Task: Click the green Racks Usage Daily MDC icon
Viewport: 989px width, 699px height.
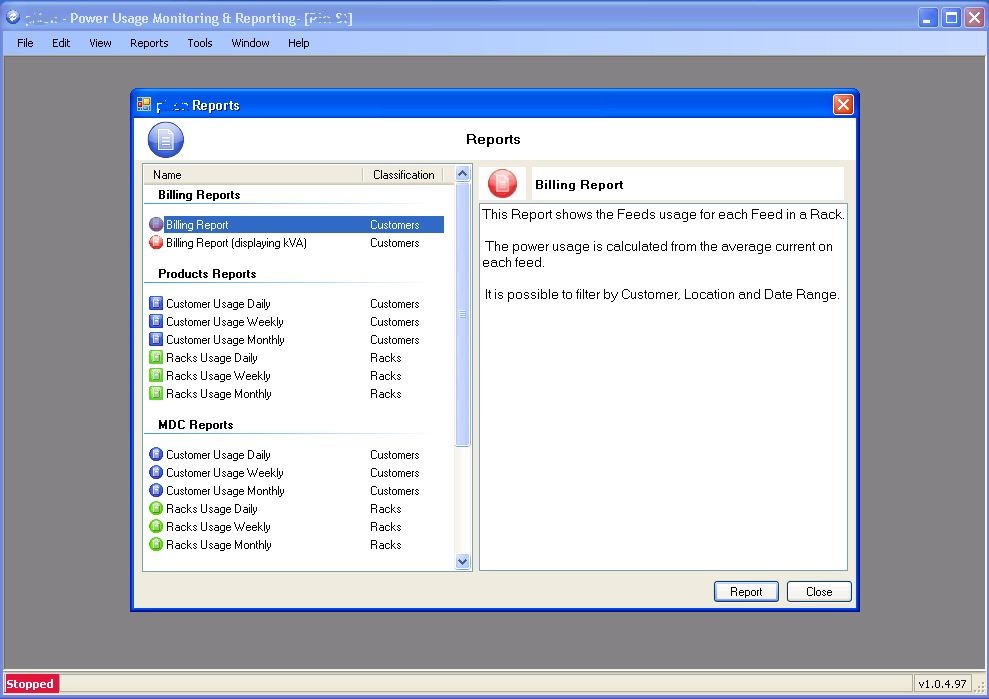Action: tap(157, 508)
